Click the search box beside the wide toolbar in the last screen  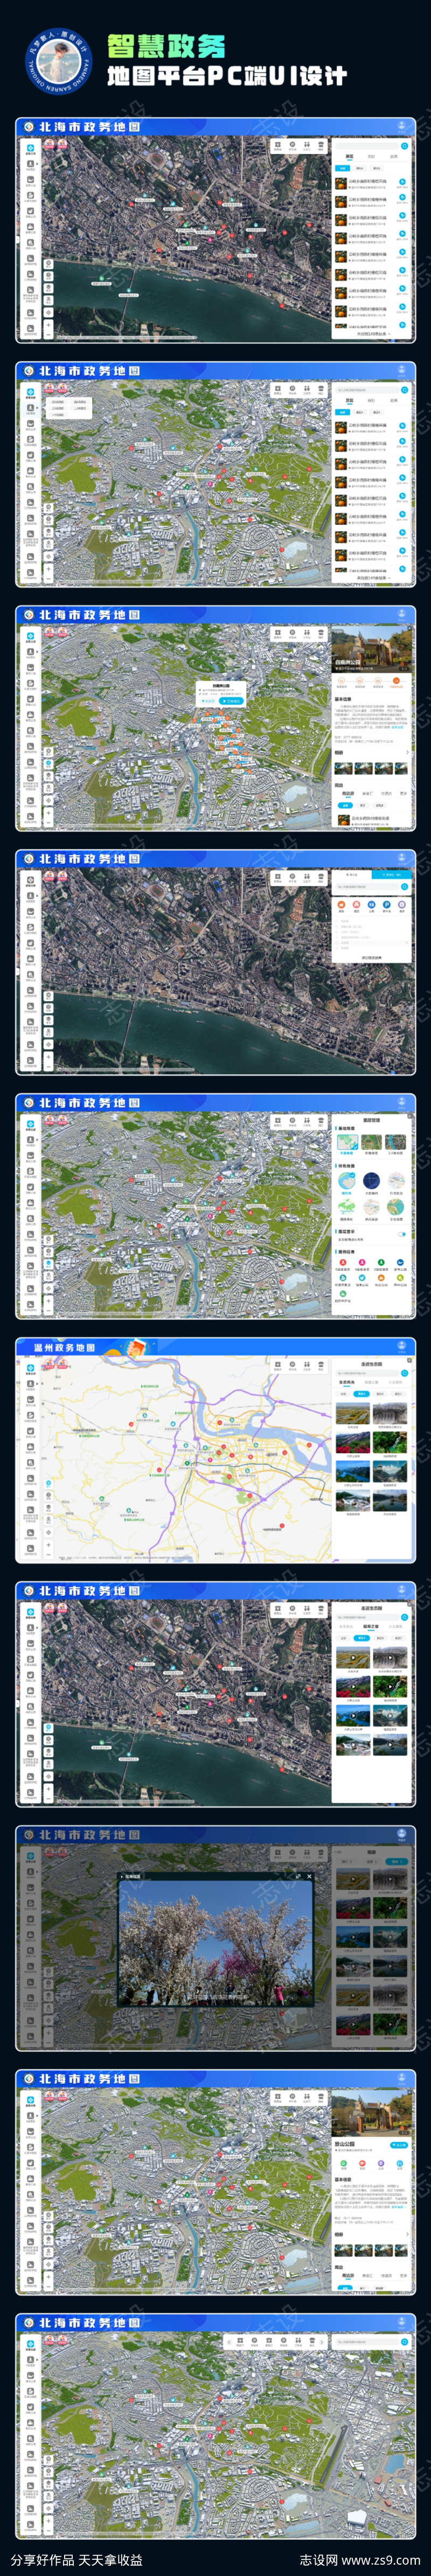pyautogui.click(x=367, y=2342)
